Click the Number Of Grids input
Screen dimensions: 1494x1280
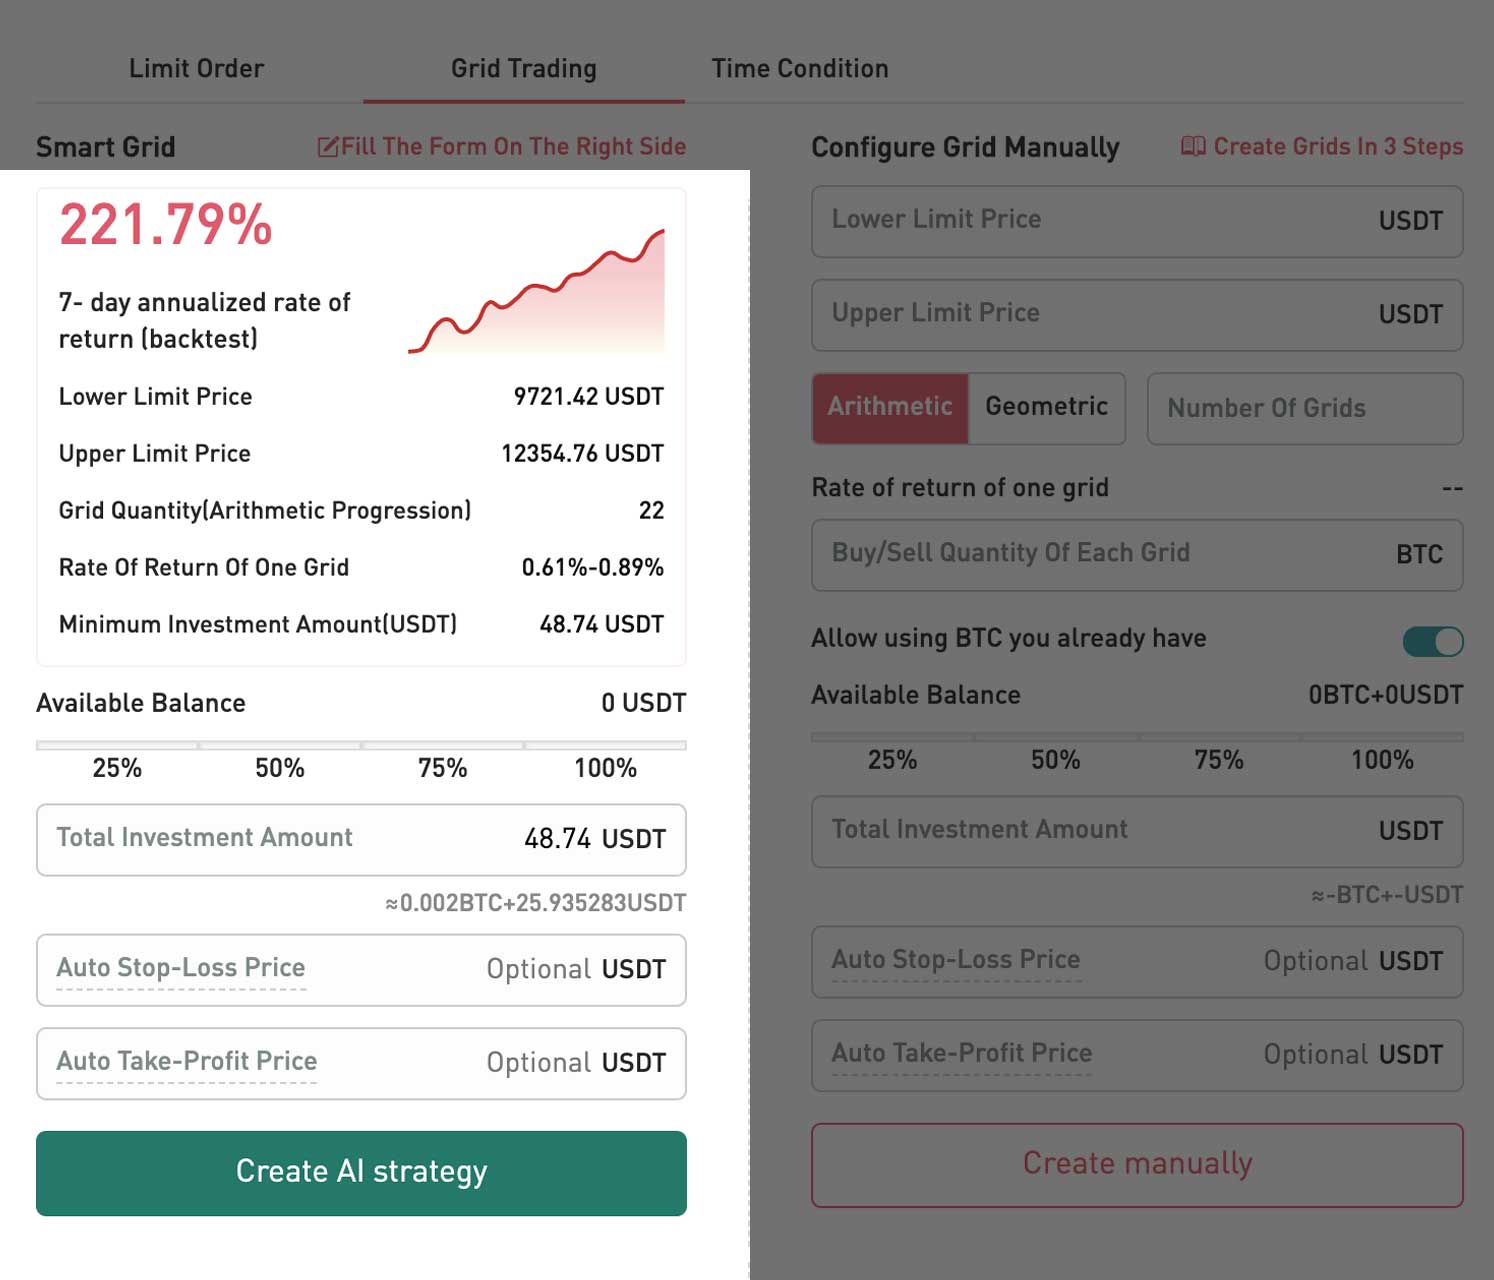point(1303,409)
